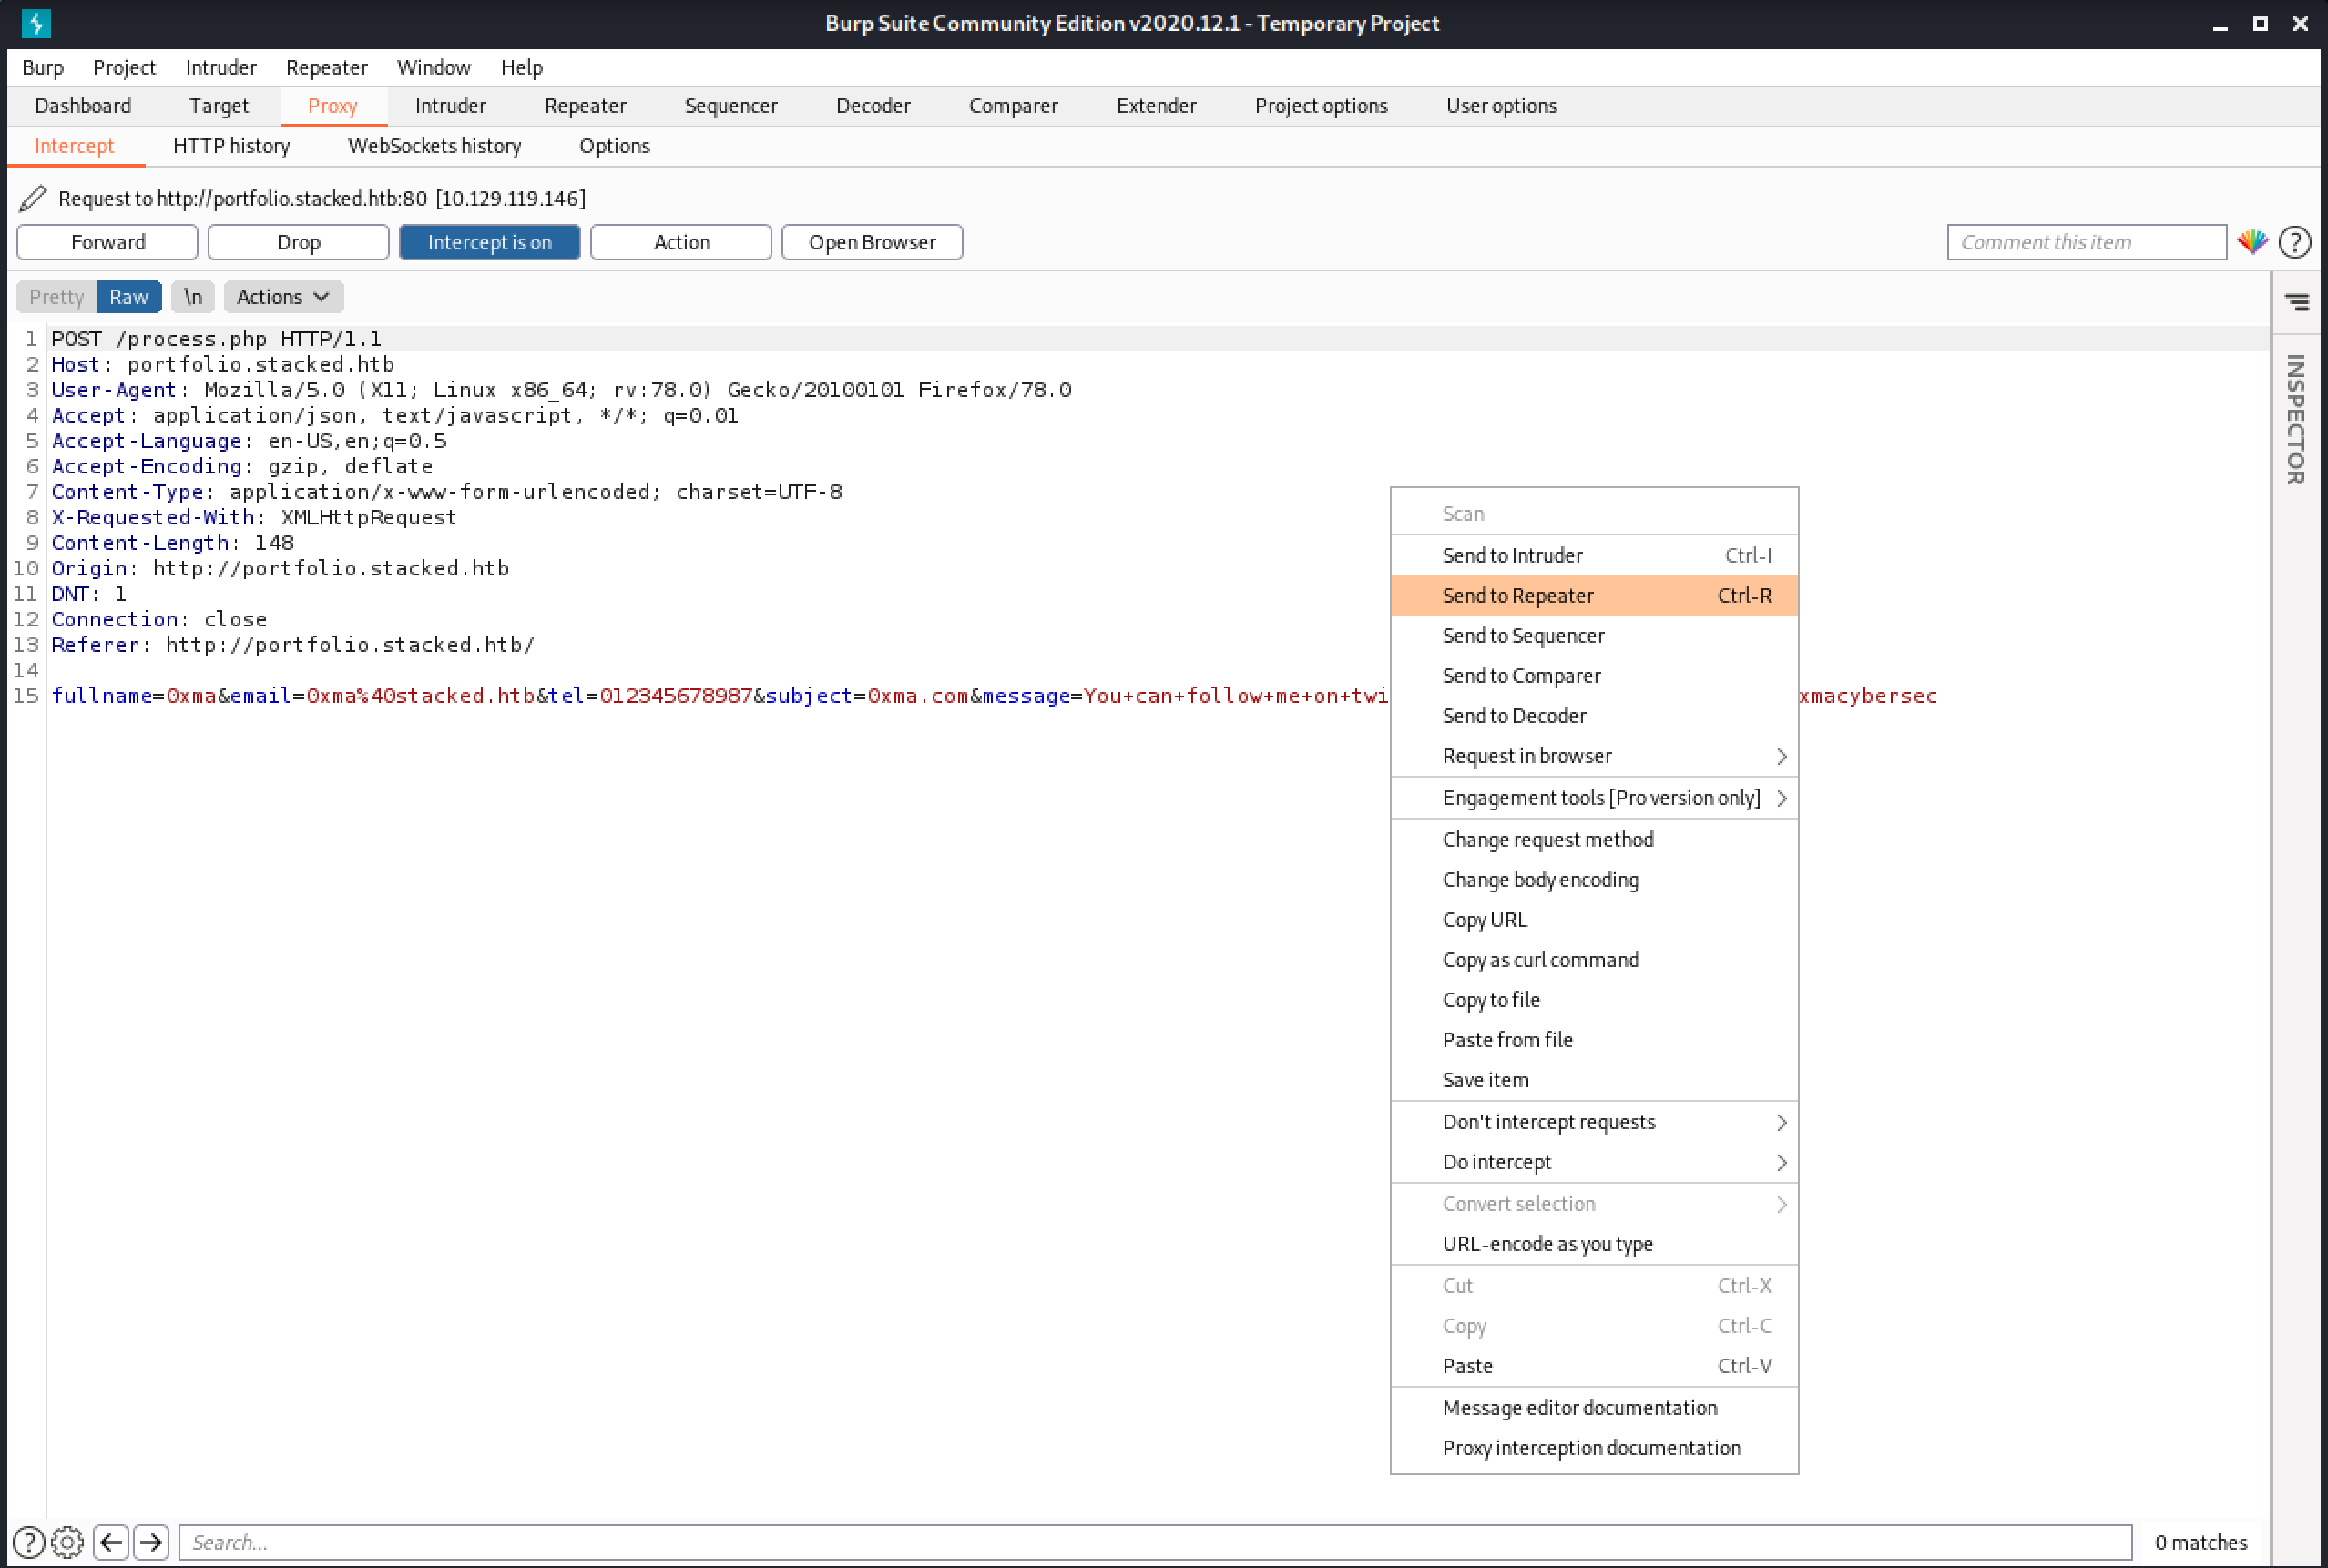Open the Project menu
This screenshot has width=2328, height=1568.
[124, 67]
